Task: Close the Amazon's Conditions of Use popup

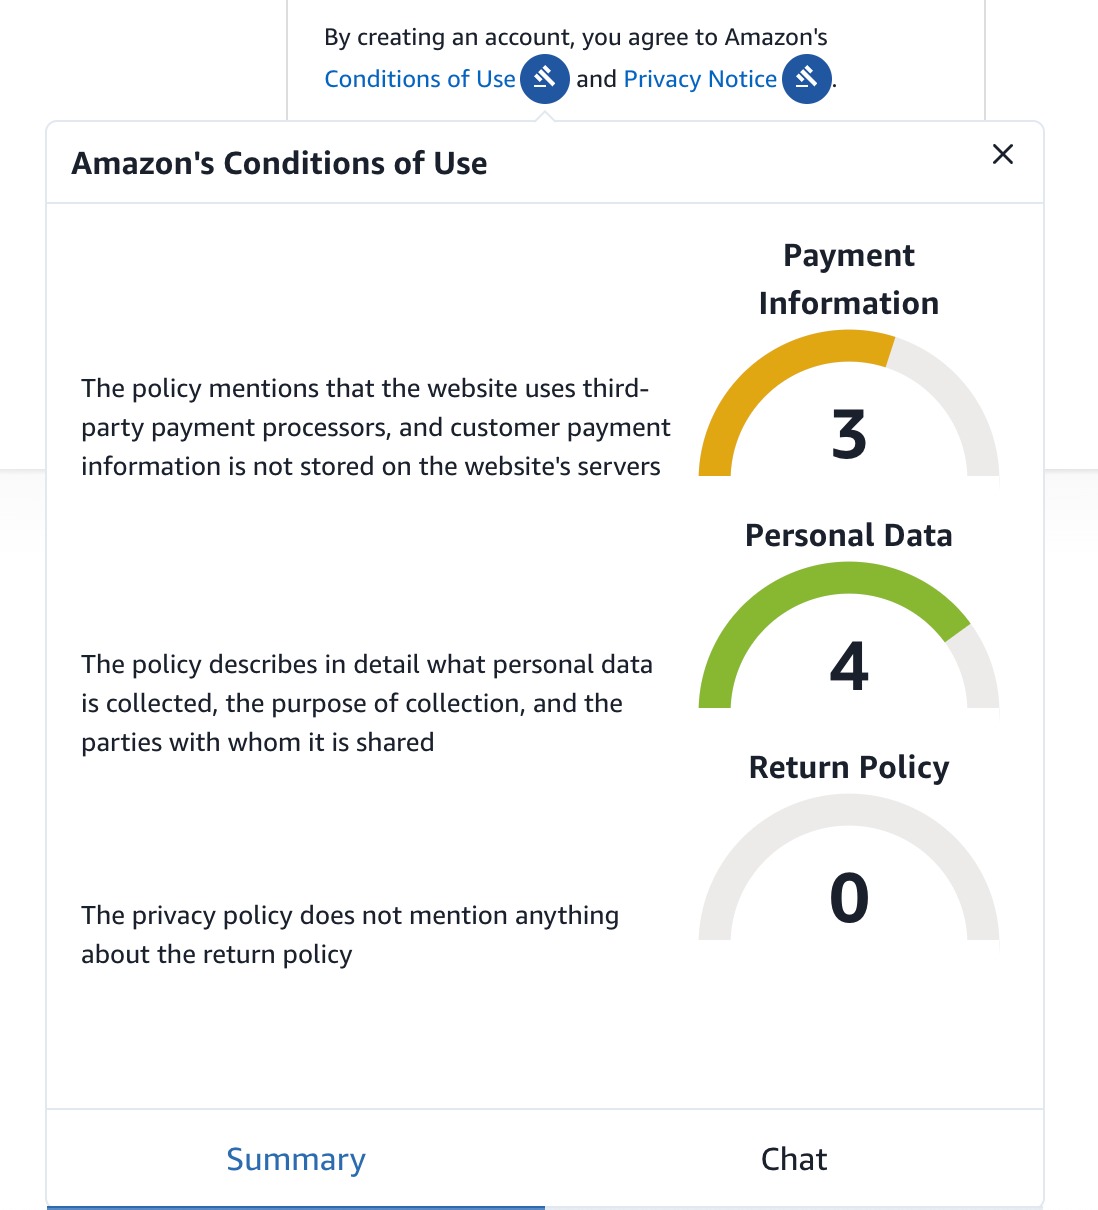Action: pos(1002,154)
